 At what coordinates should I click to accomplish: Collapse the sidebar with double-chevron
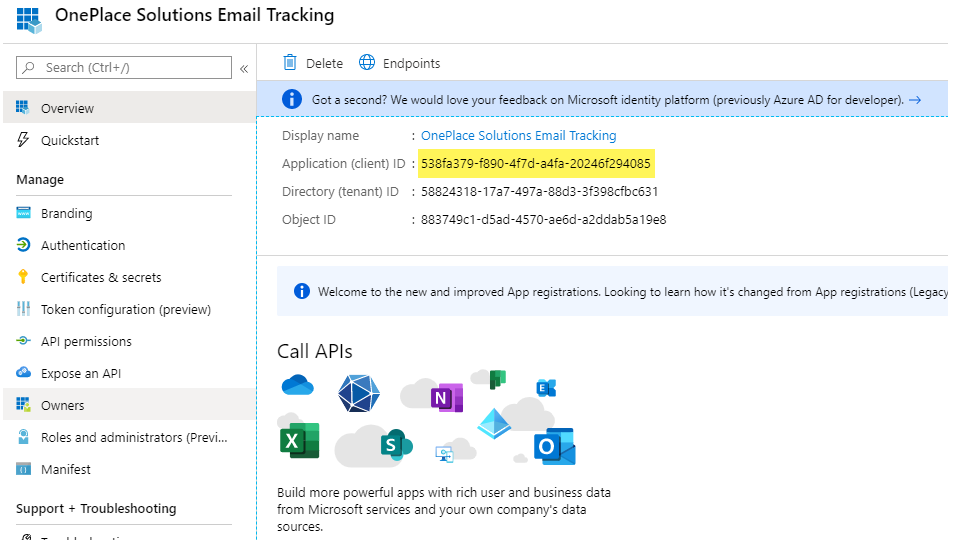pyautogui.click(x=244, y=68)
